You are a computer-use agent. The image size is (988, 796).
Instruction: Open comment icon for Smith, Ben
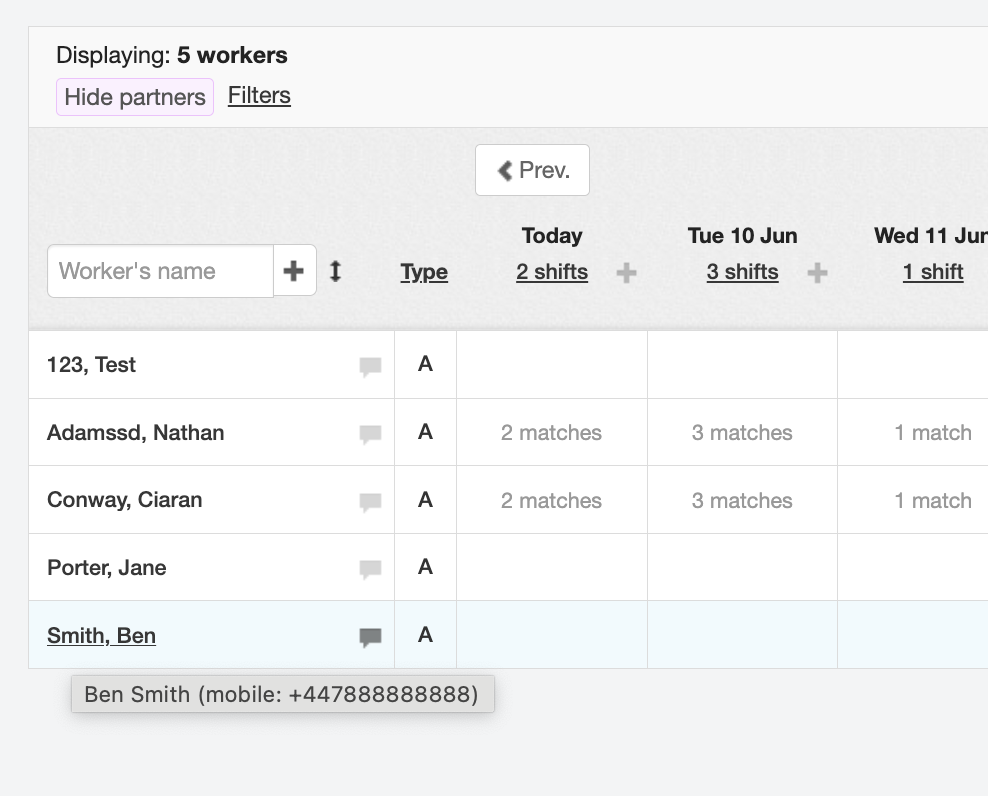pyautogui.click(x=370, y=637)
